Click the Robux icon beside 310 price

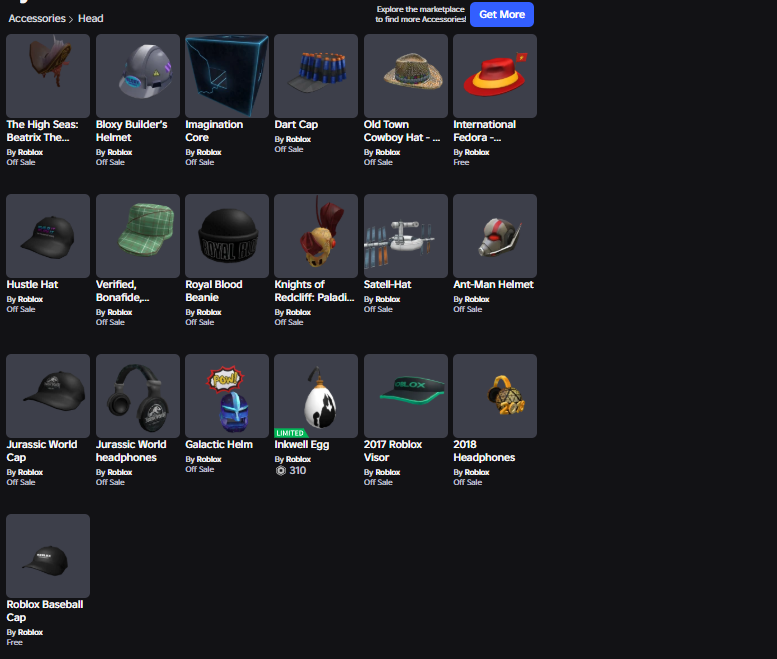coord(281,471)
